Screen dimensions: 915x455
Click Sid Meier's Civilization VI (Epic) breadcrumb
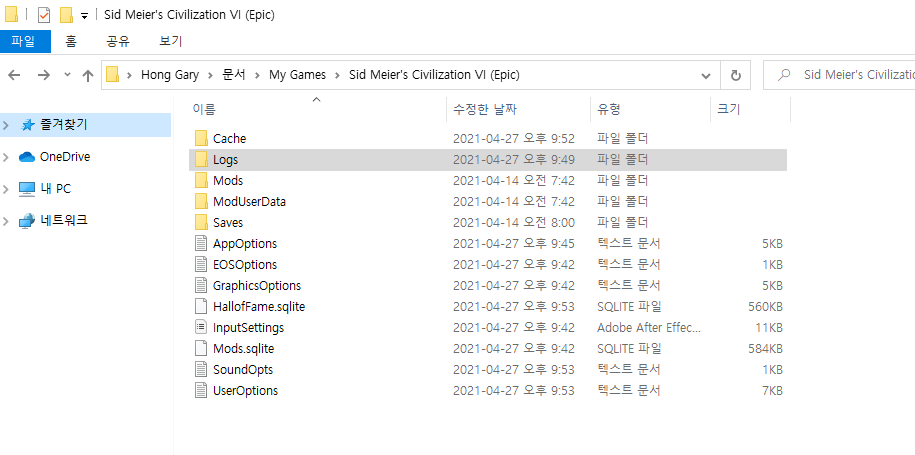click(x=434, y=75)
